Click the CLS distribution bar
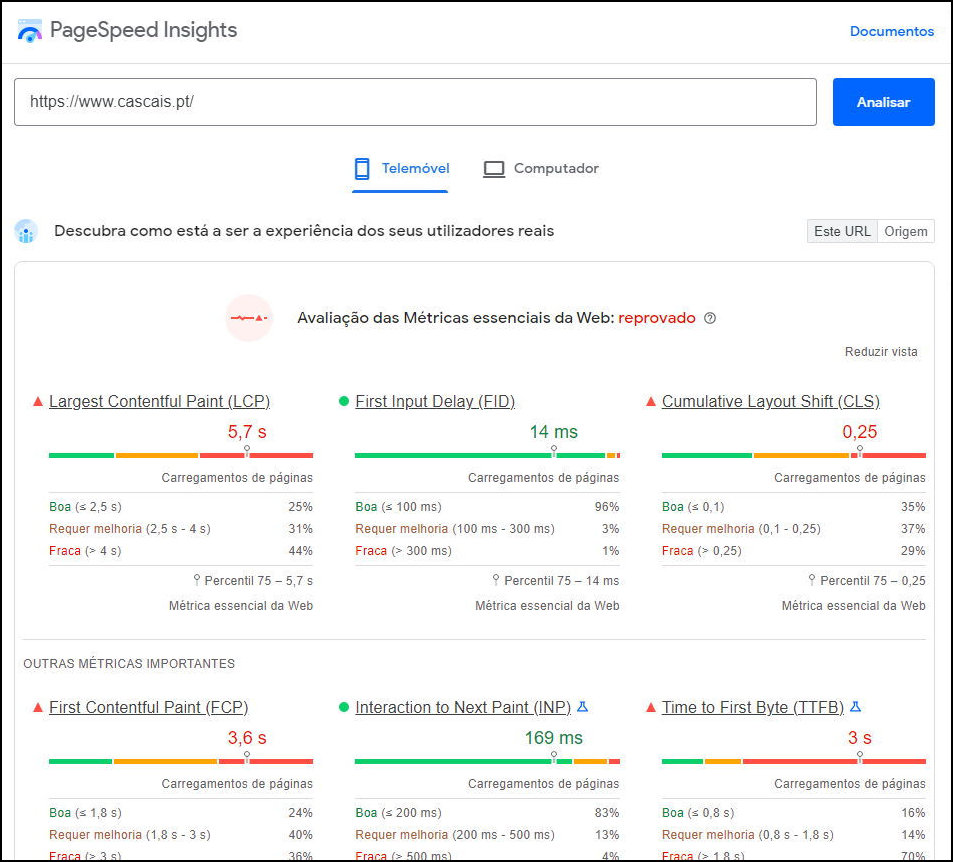Screen dimensions: 953x862 point(793,455)
